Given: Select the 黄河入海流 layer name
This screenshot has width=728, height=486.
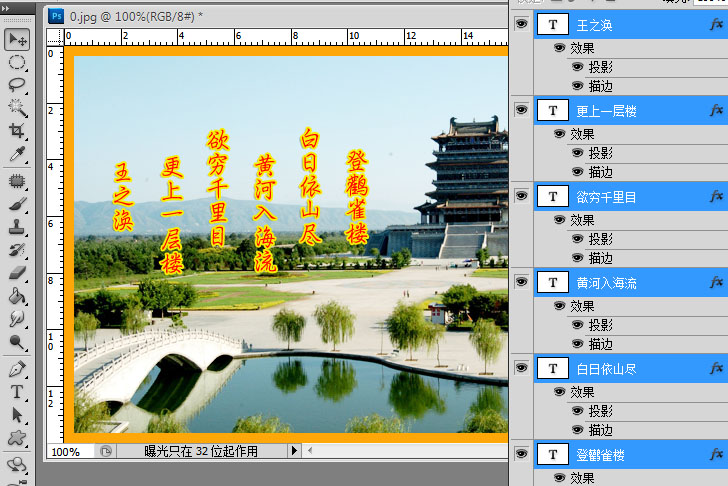Looking at the screenshot, I should click(606, 283).
